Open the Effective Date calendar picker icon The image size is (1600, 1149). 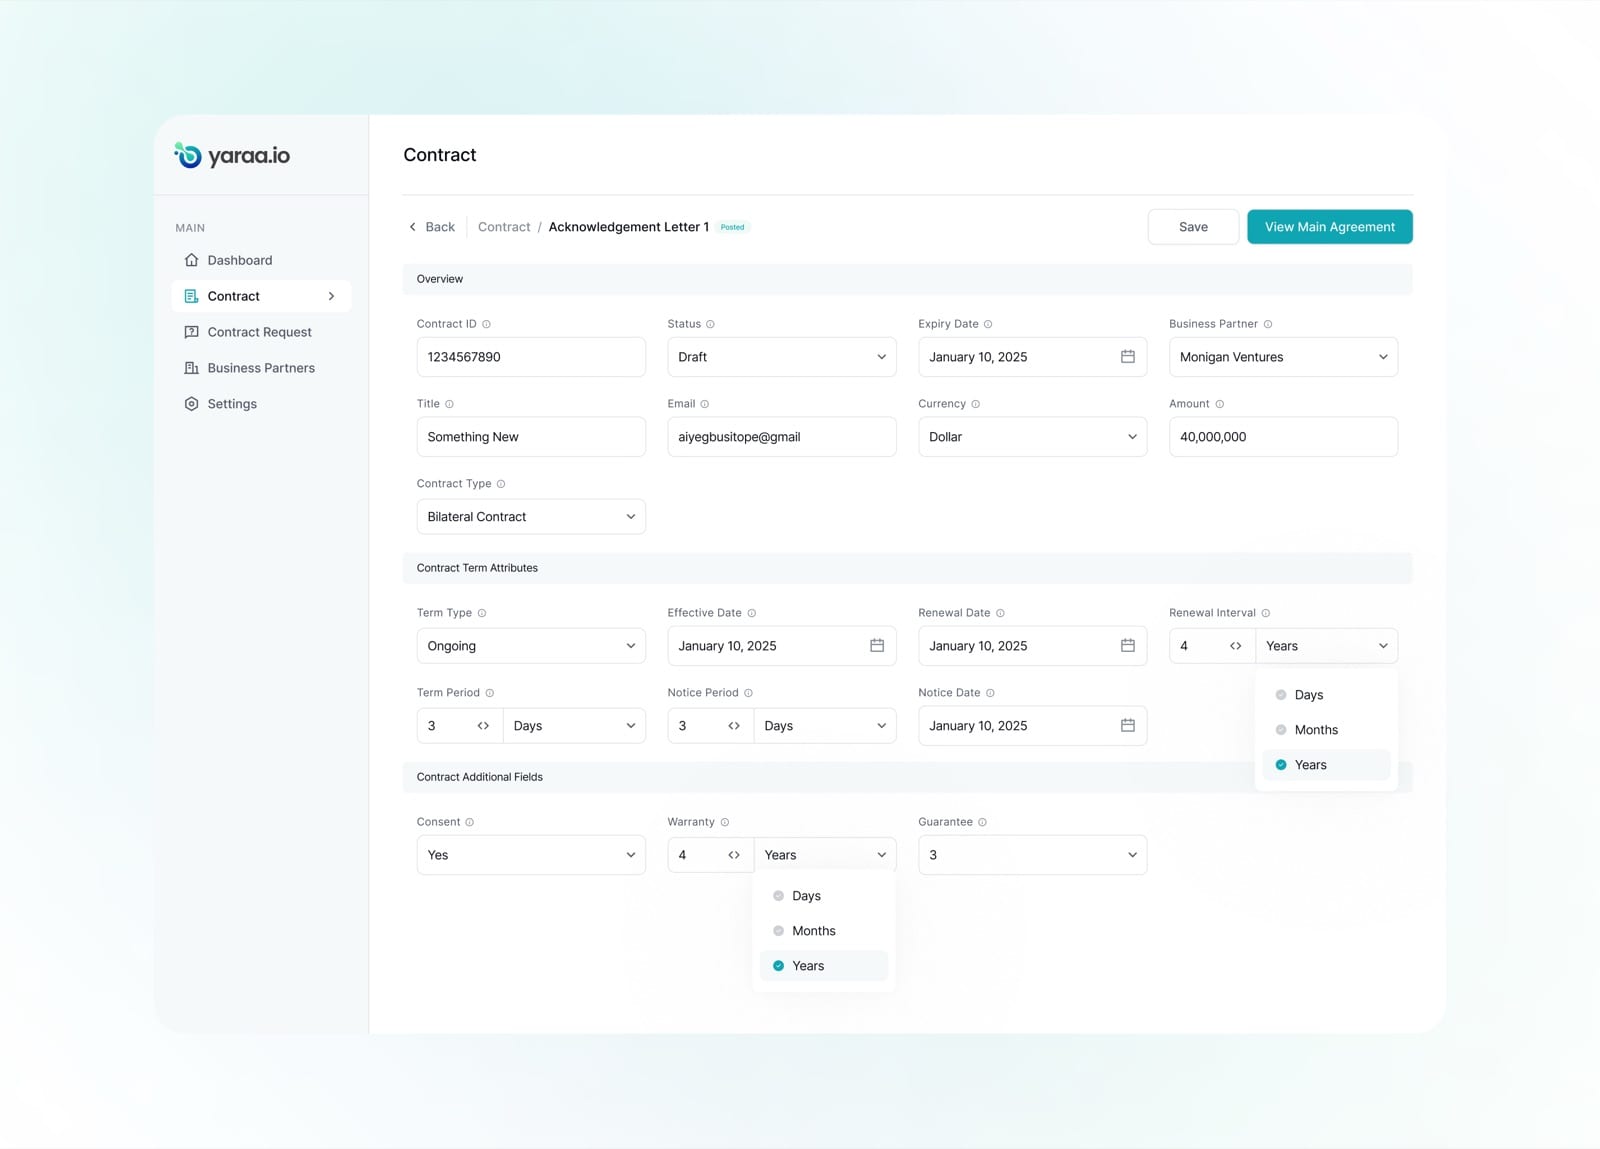877,646
